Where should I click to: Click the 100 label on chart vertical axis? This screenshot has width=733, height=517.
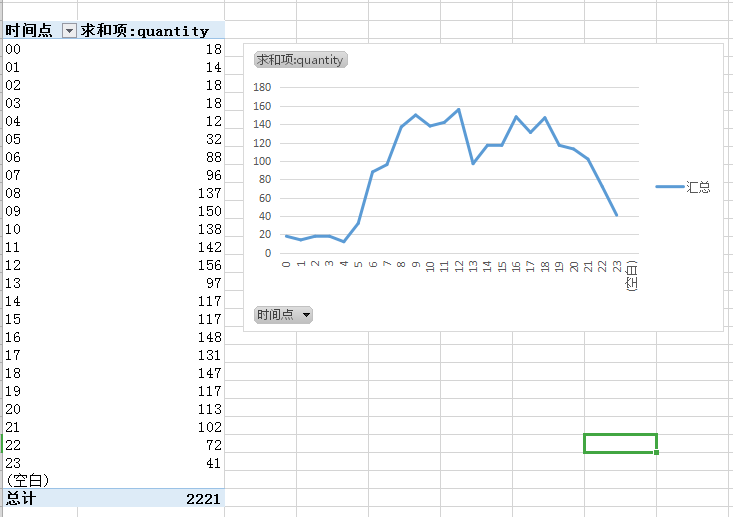pos(262,161)
